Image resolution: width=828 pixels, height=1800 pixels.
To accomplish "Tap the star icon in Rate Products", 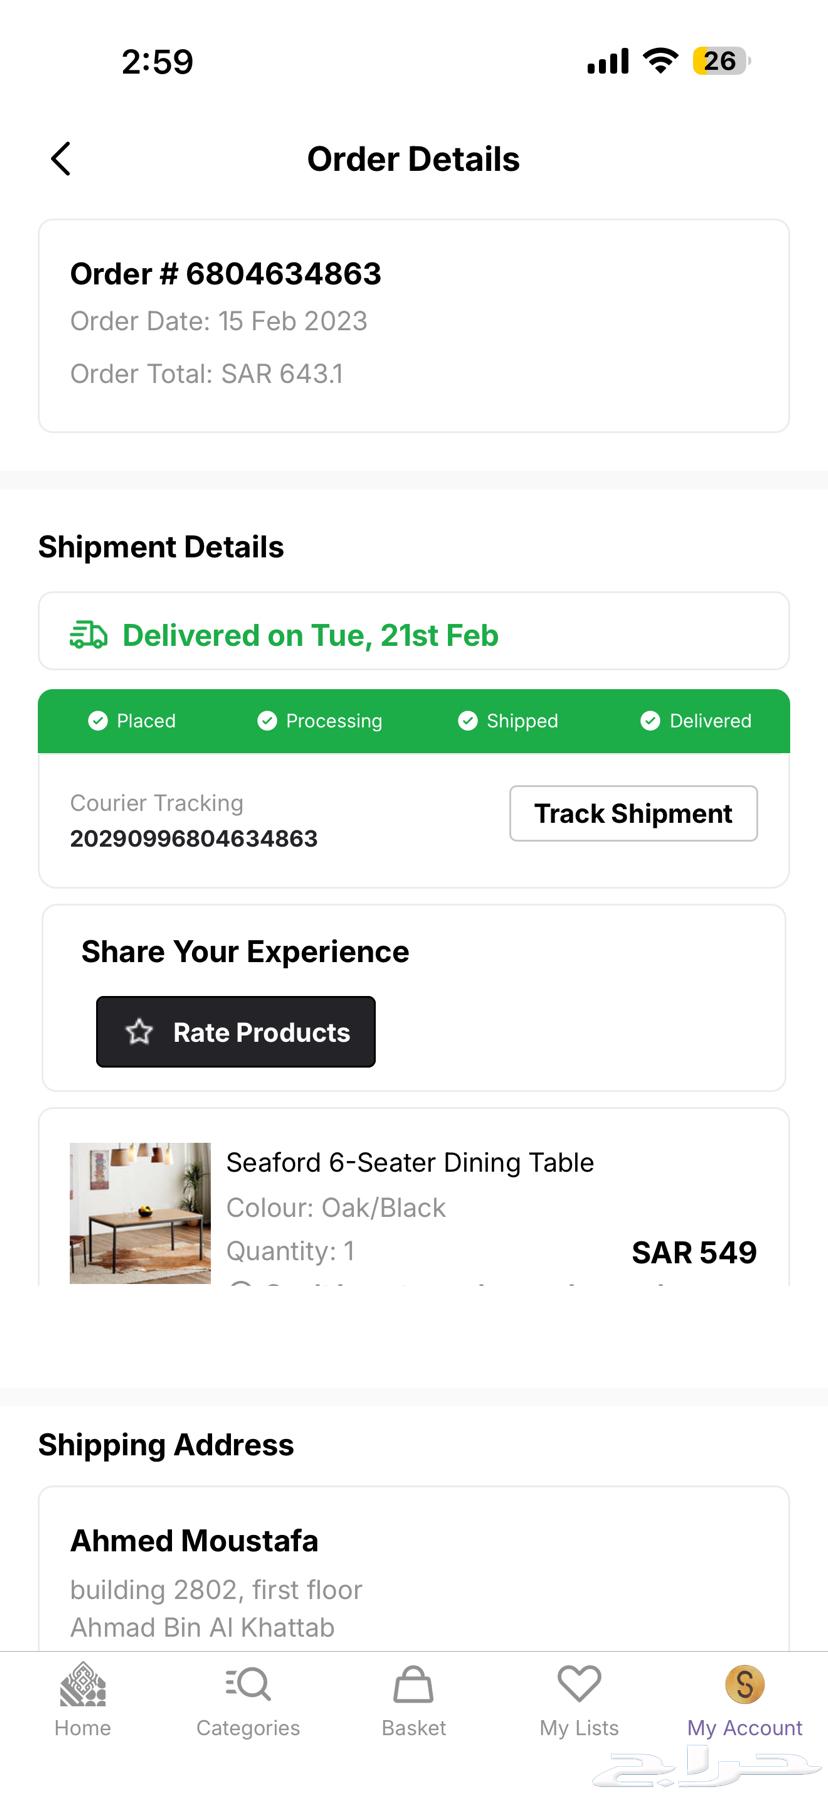I will [139, 1032].
